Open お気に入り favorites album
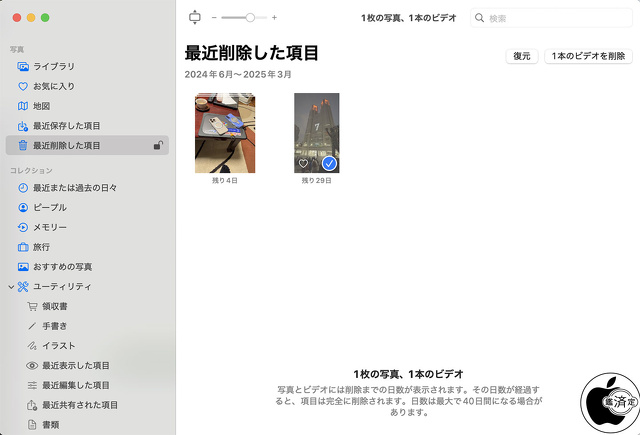The height and width of the screenshot is (435, 640). coord(53,86)
